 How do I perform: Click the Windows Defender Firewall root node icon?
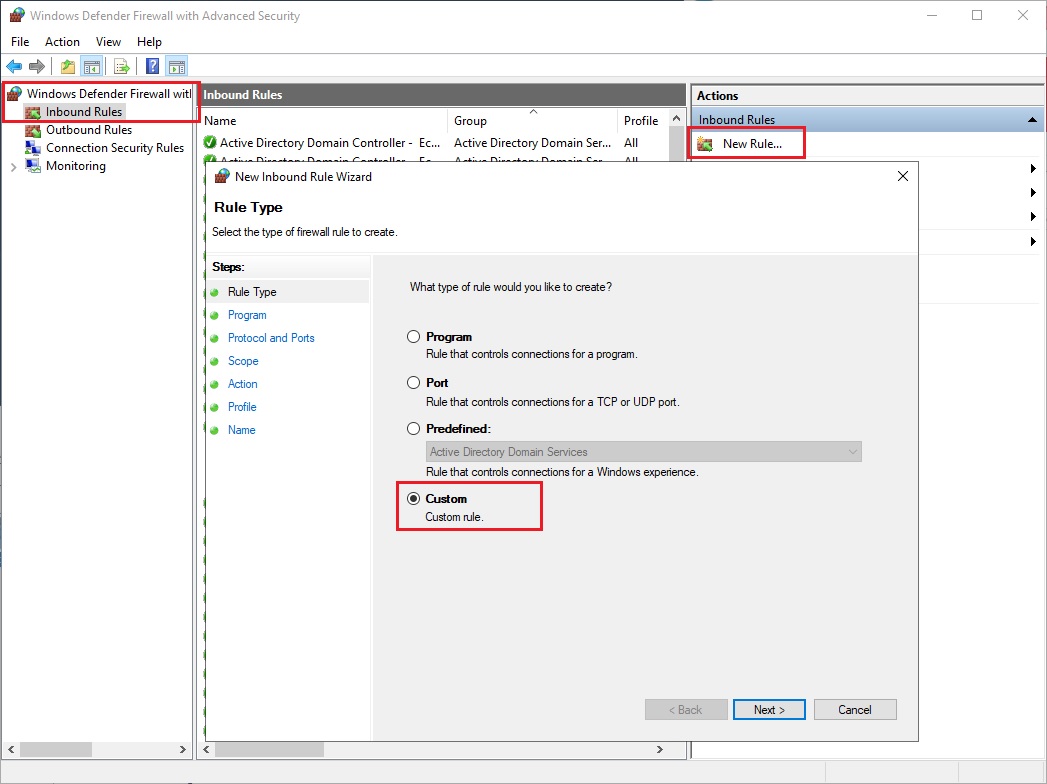(15, 93)
